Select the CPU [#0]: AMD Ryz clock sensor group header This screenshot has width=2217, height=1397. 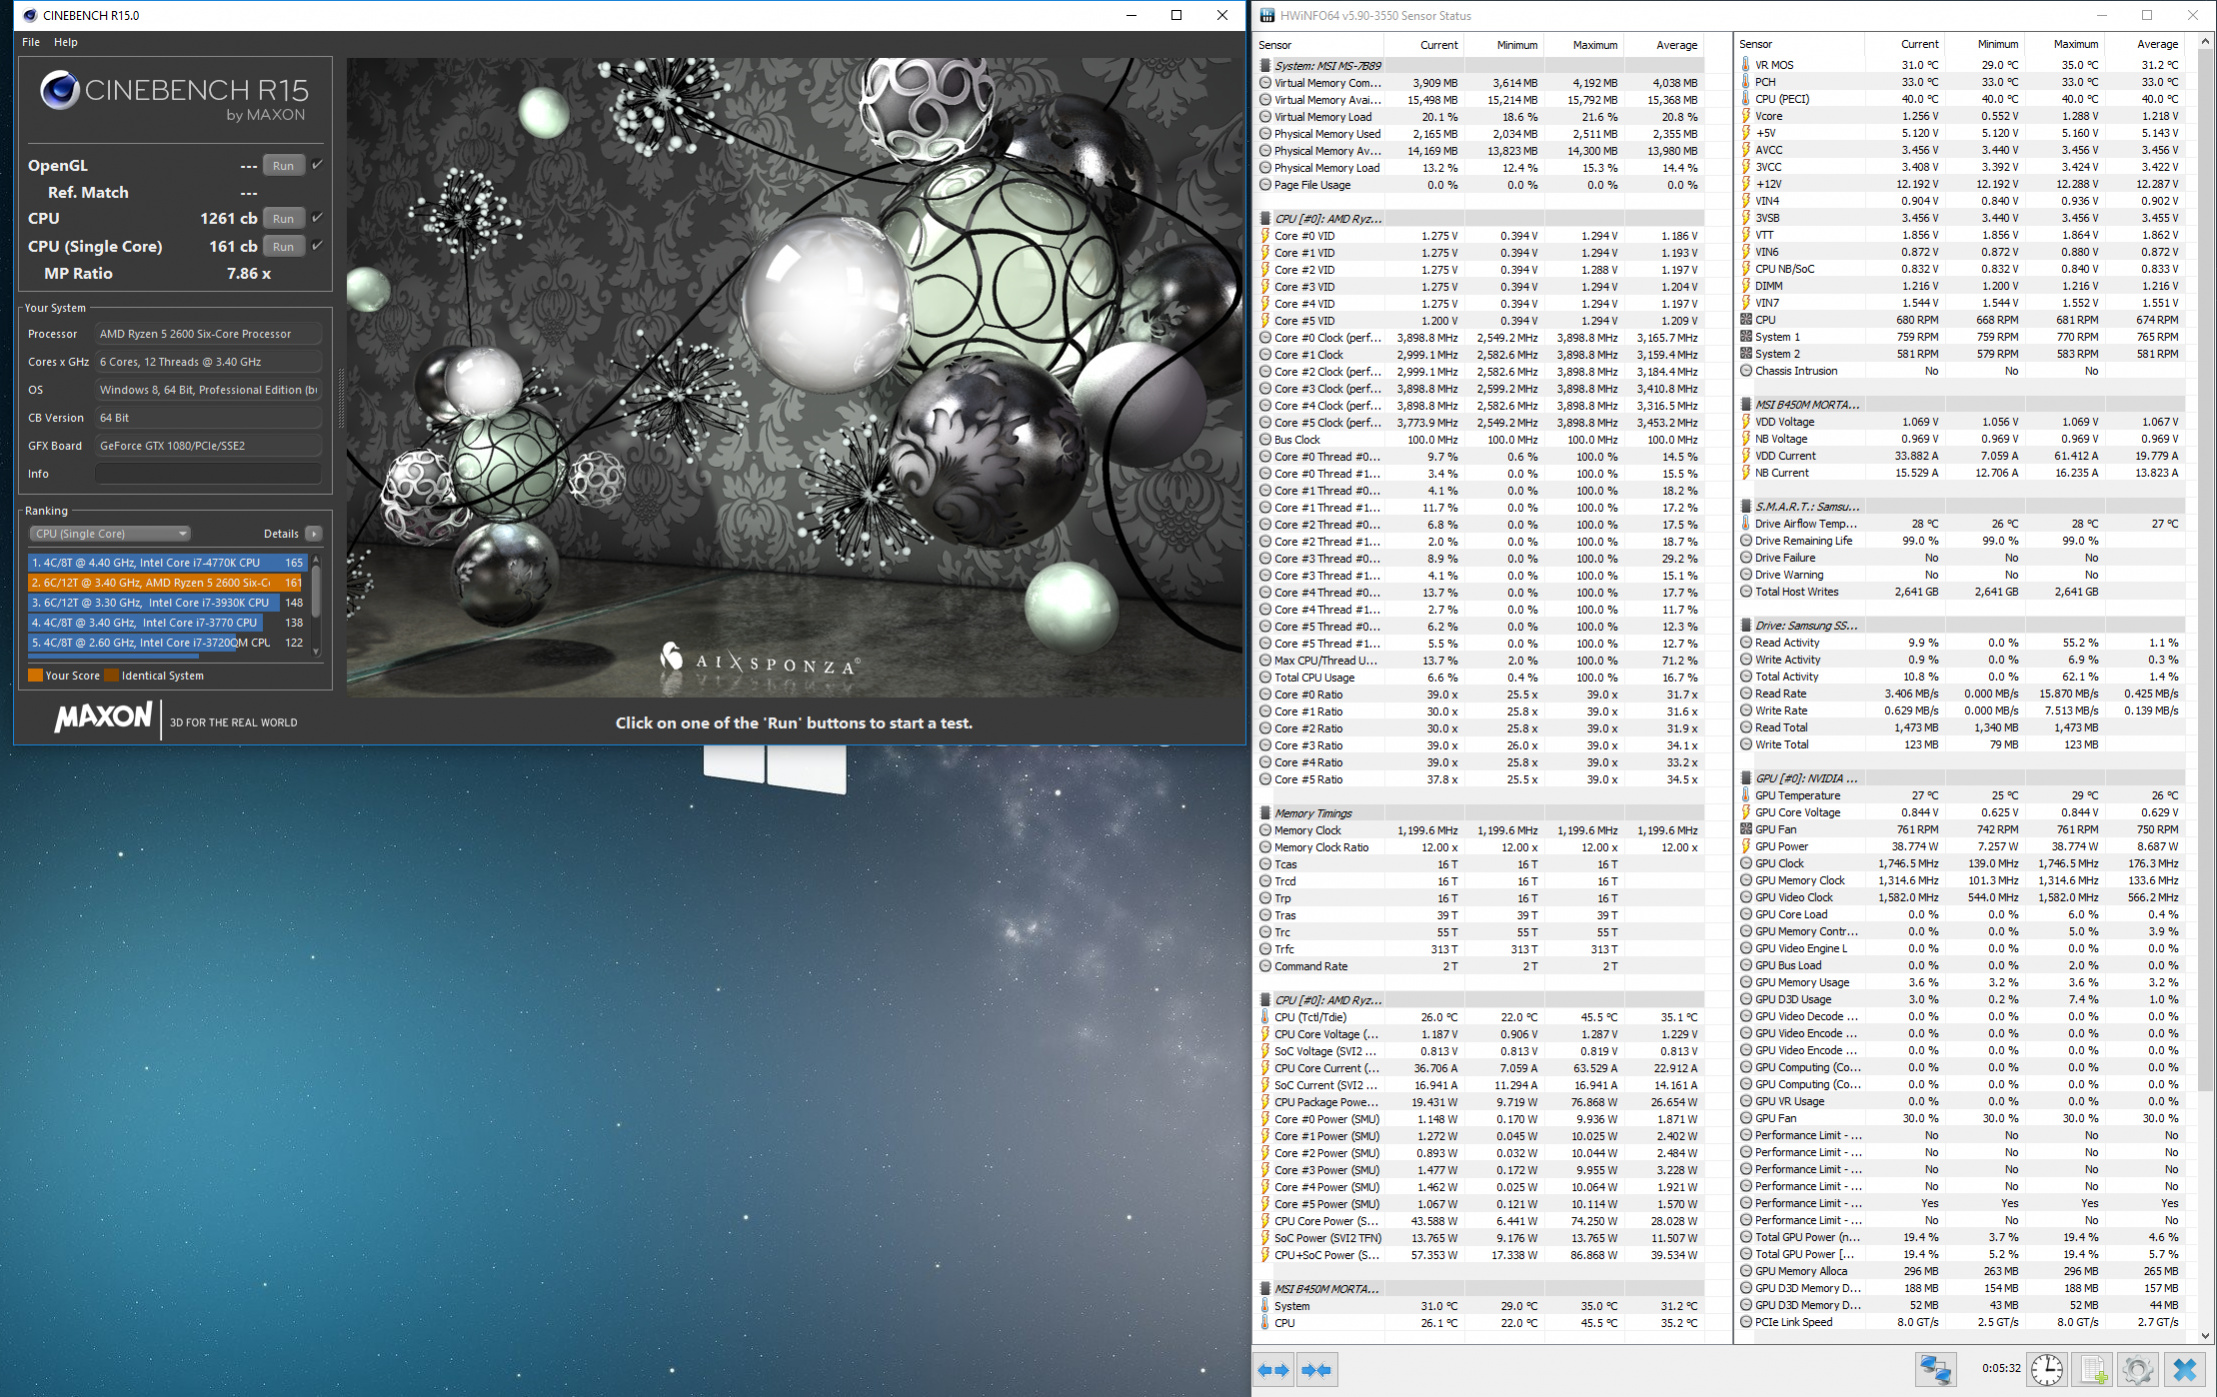(x=1481, y=219)
